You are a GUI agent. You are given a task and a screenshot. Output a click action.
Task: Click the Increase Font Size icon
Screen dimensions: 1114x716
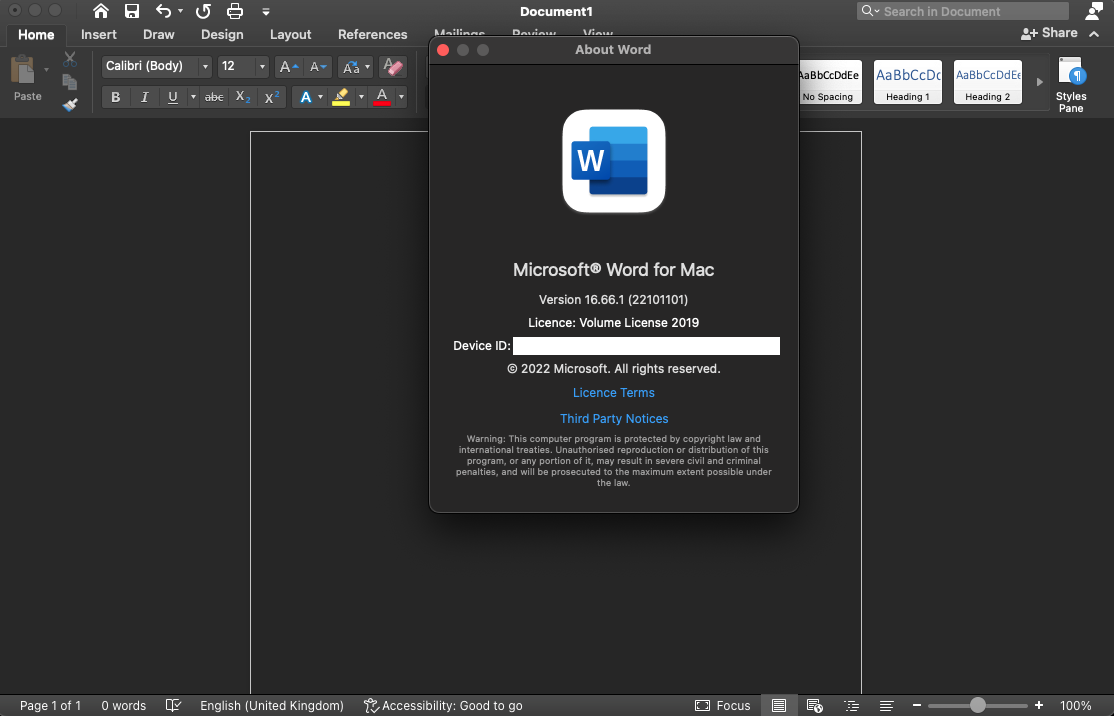(x=288, y=66)
